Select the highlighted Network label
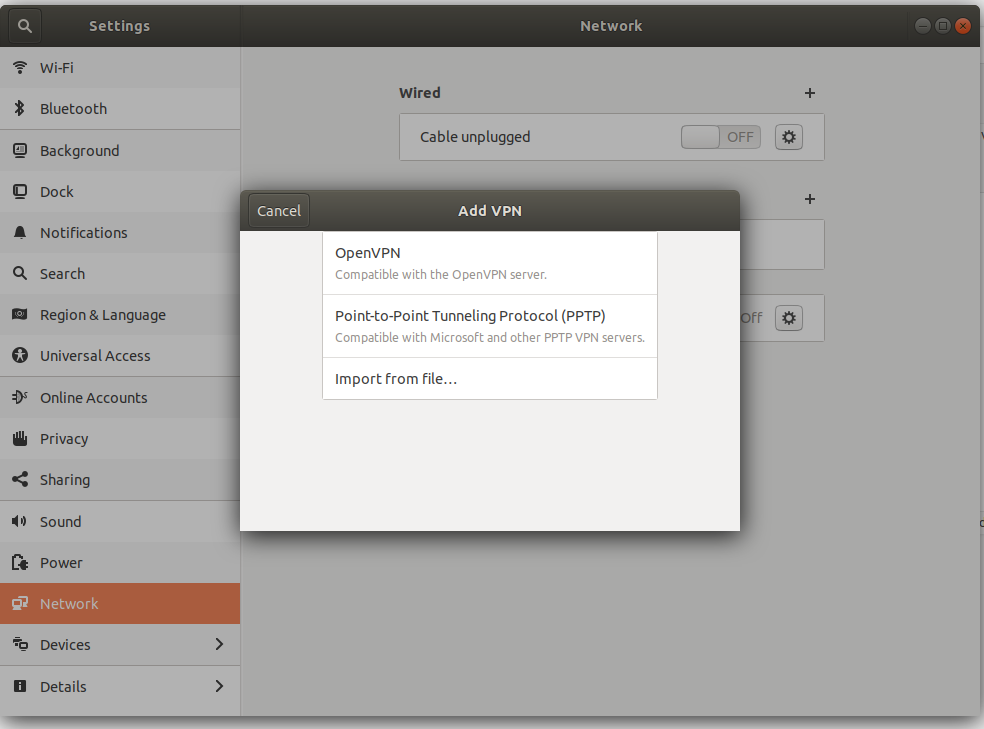 pos(69,604)
